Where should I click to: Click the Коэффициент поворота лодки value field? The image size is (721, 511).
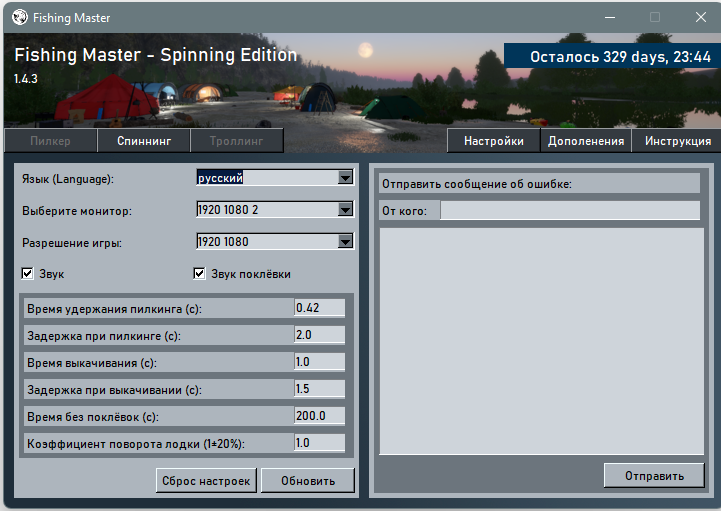pos(320,443)
